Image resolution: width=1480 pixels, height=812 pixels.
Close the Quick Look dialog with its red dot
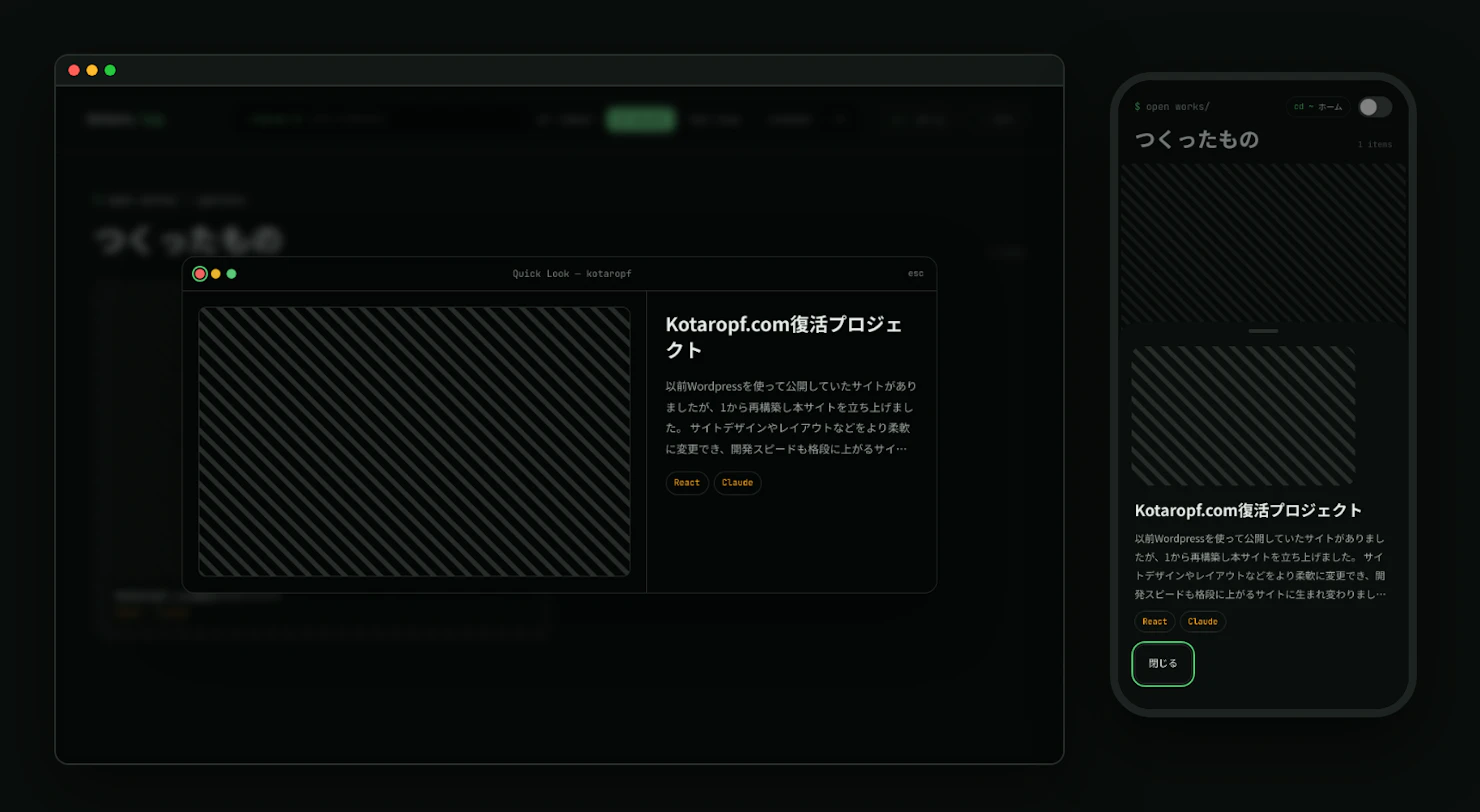200,274
